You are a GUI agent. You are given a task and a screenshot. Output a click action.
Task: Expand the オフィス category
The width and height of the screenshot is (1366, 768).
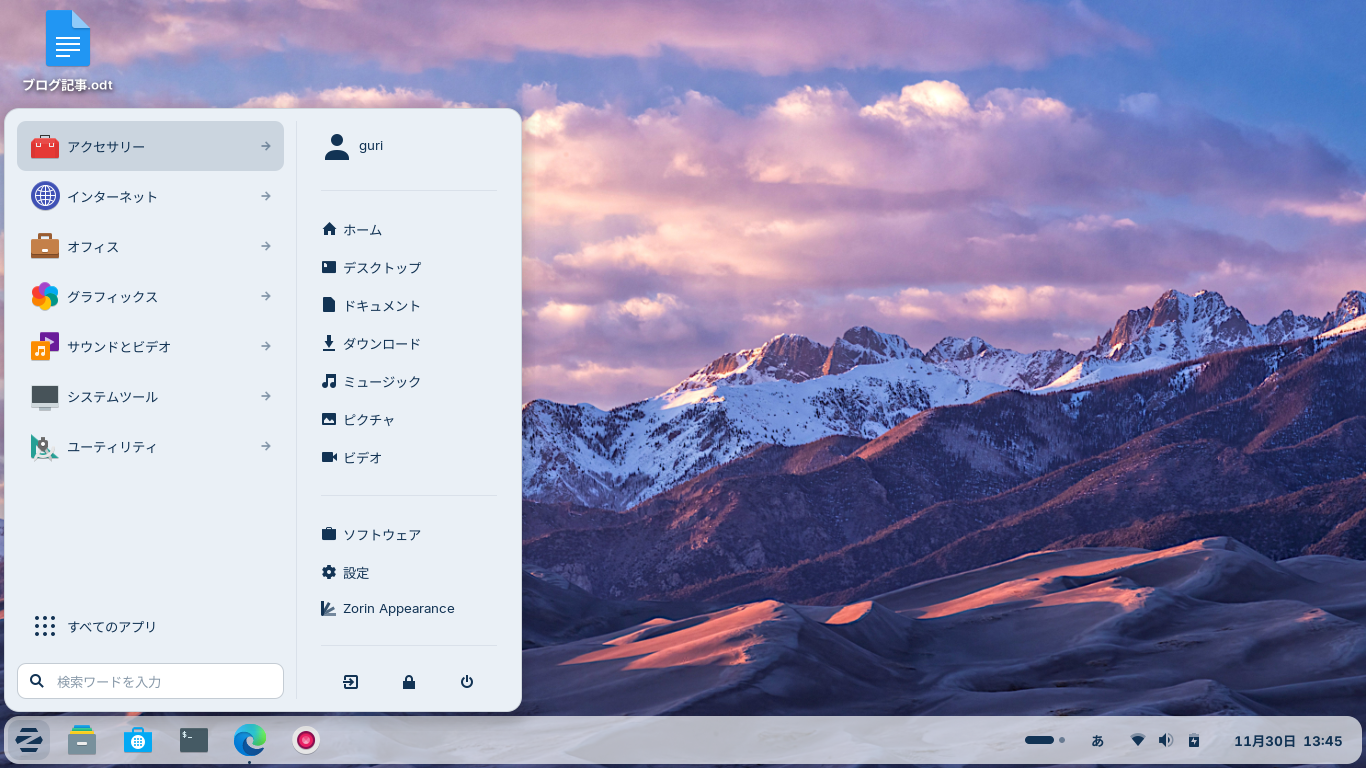[x=150, y=246]
